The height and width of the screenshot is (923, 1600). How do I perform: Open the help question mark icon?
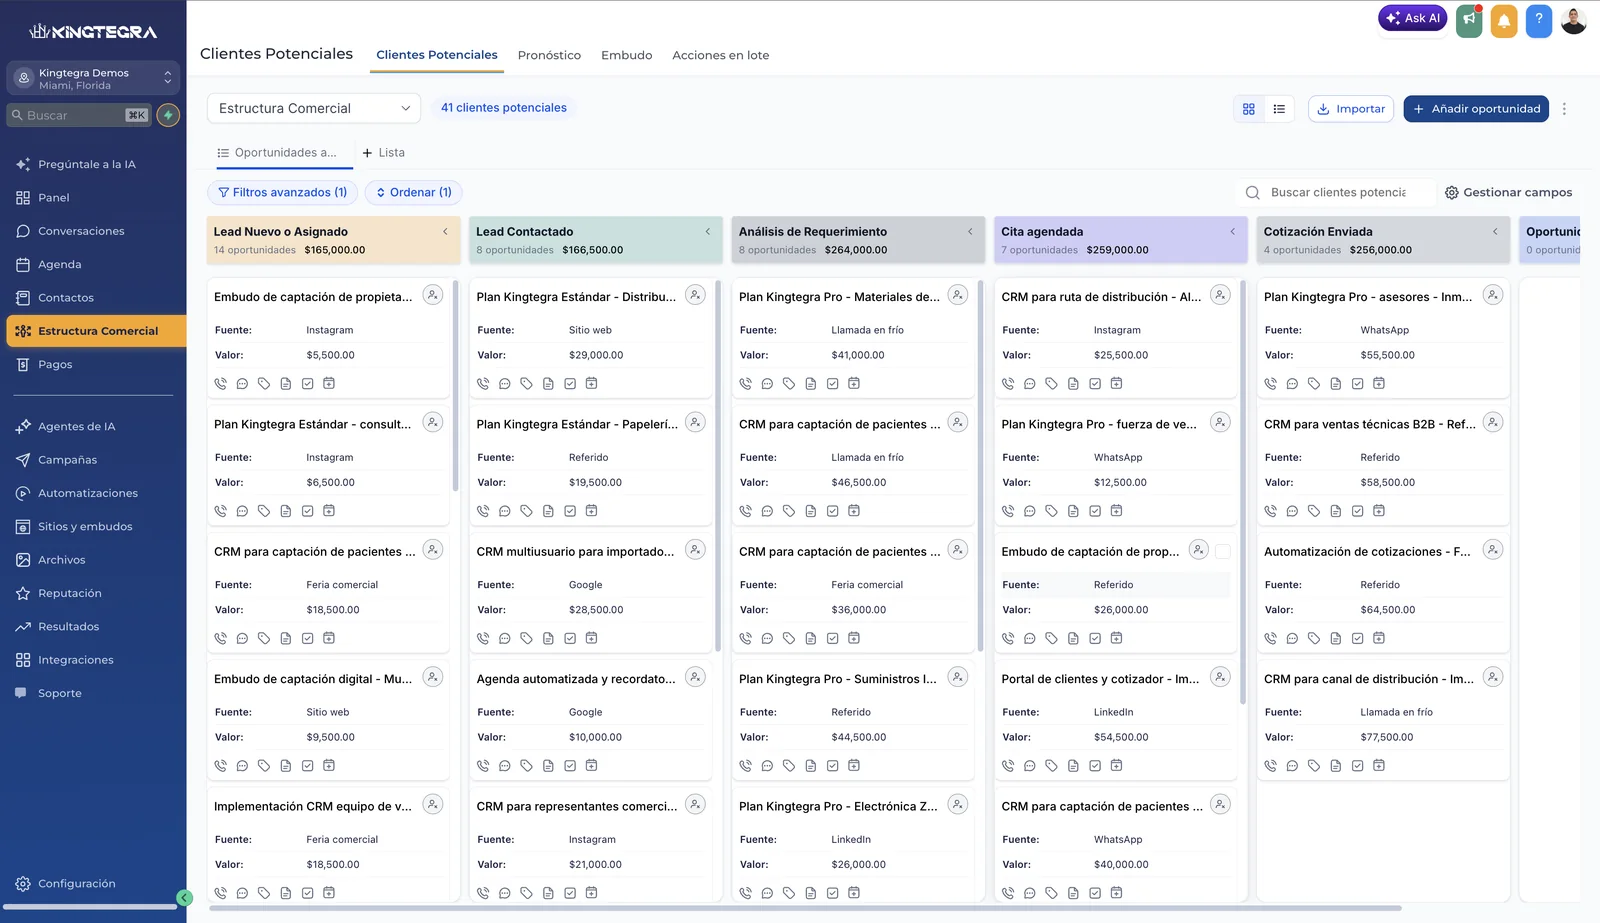(x=1539, y=20)
